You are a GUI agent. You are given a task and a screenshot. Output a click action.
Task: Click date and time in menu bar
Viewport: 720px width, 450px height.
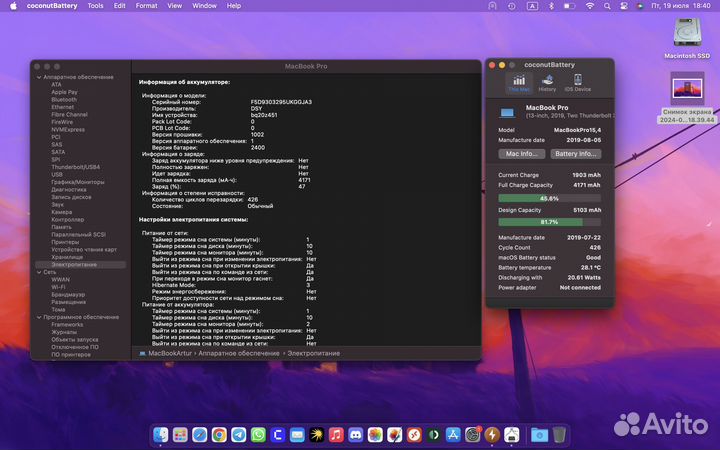pyautogui.click(x=681, y=6)
